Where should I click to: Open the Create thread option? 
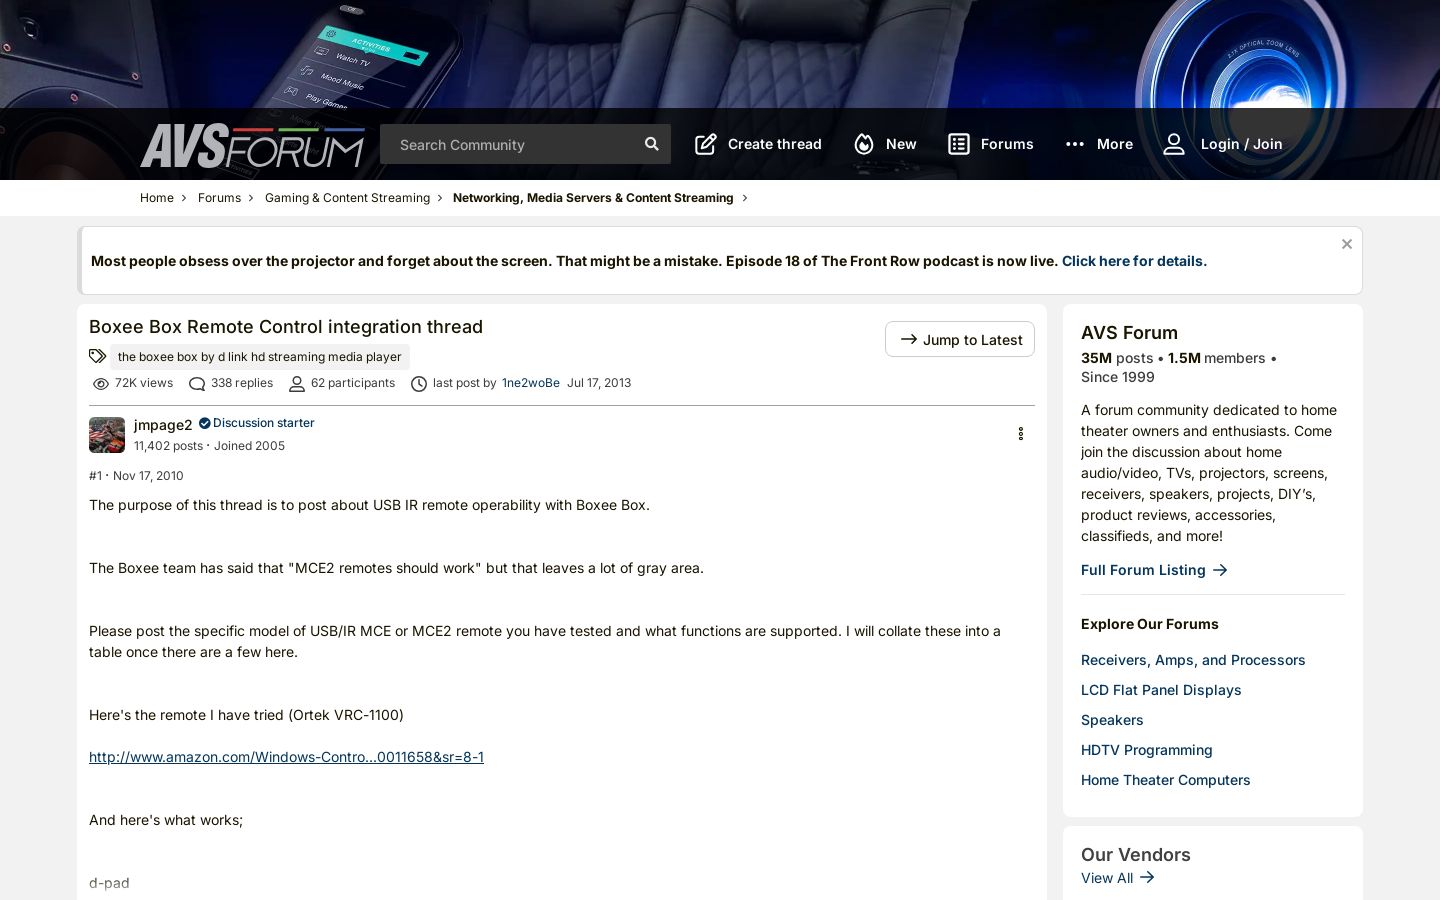(758, 144)
